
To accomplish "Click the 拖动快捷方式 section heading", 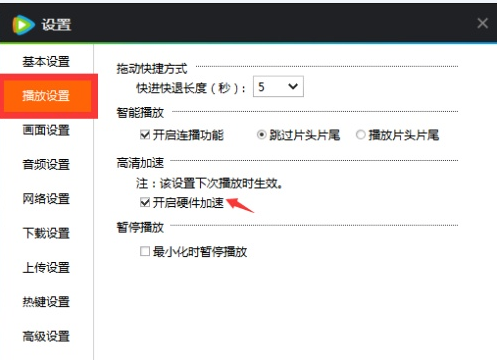I will [x=152, y=69].
